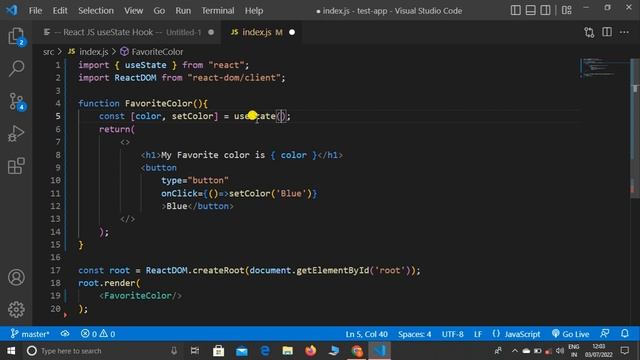Click the VS Code taskbar icon

[x=380, y=351]
